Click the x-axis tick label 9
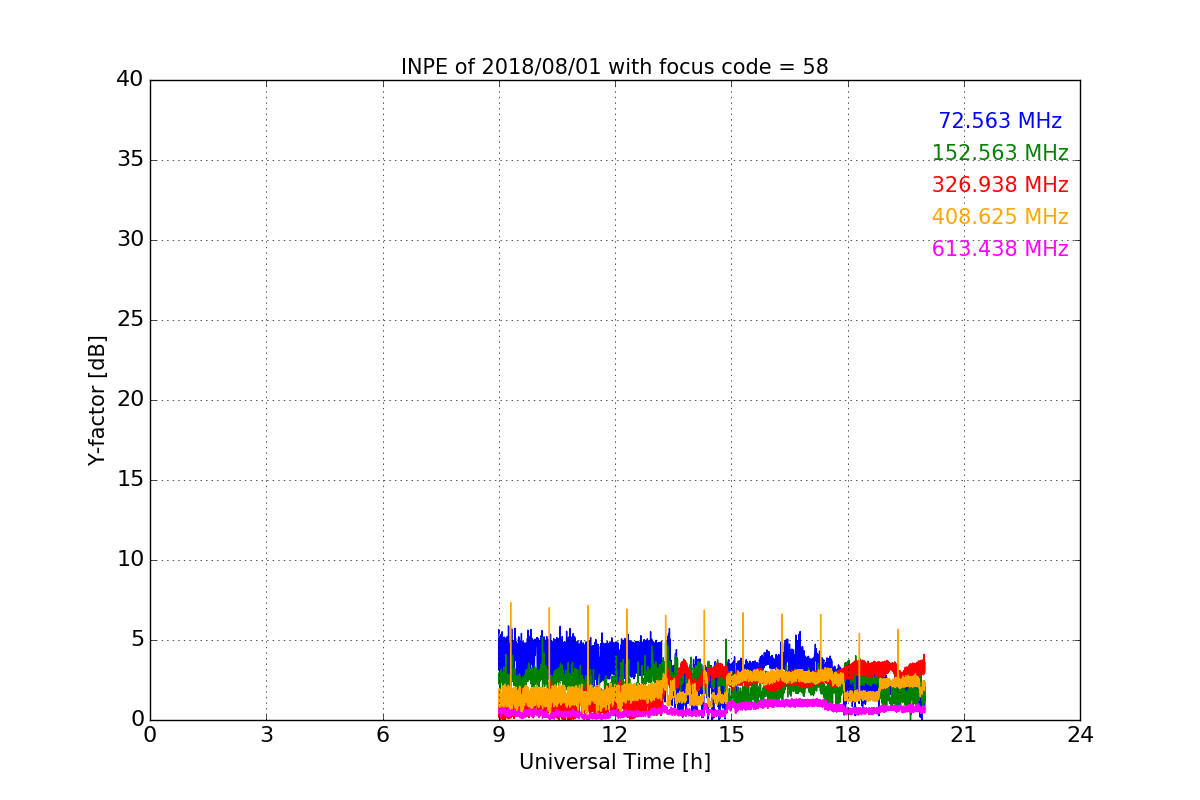 (x=499, y=735)
